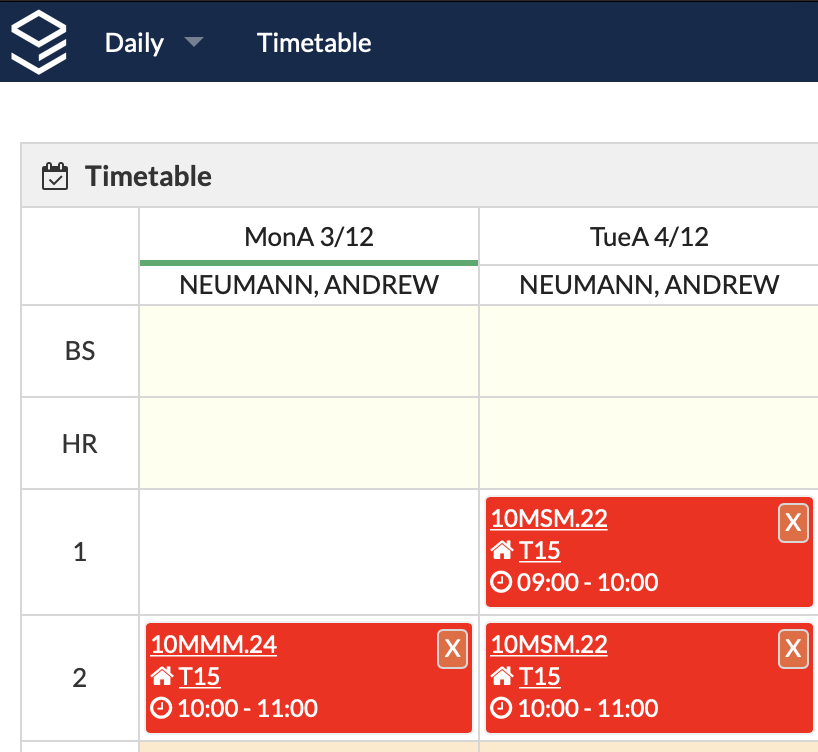This screenshot has height=752, width=818.
Task: Select the TueA 4/12 column header
Action: [649, 237]
